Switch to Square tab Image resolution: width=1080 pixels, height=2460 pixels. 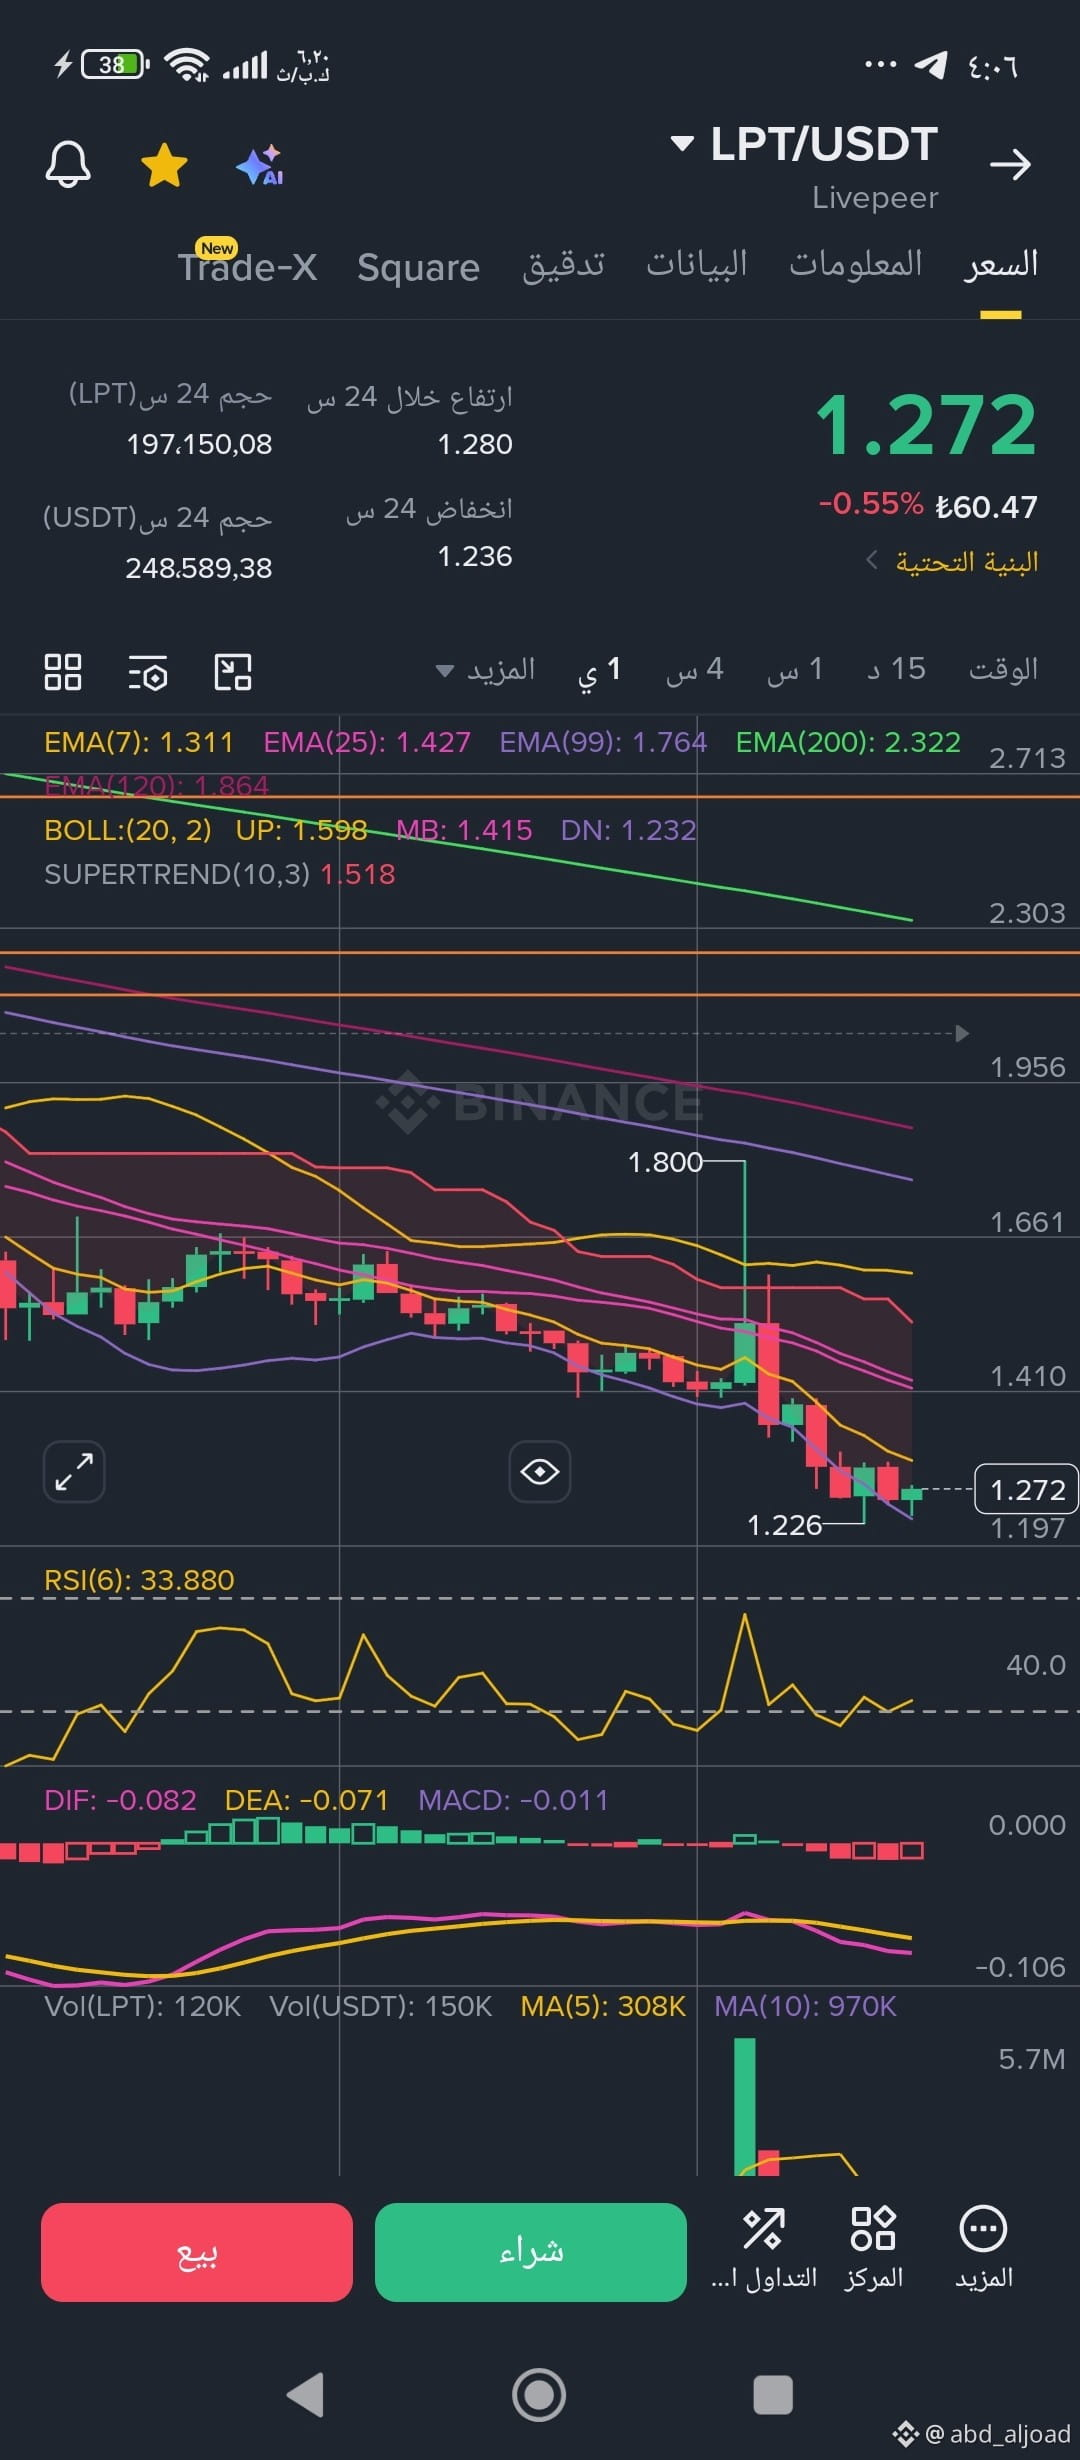coord(418,267)
